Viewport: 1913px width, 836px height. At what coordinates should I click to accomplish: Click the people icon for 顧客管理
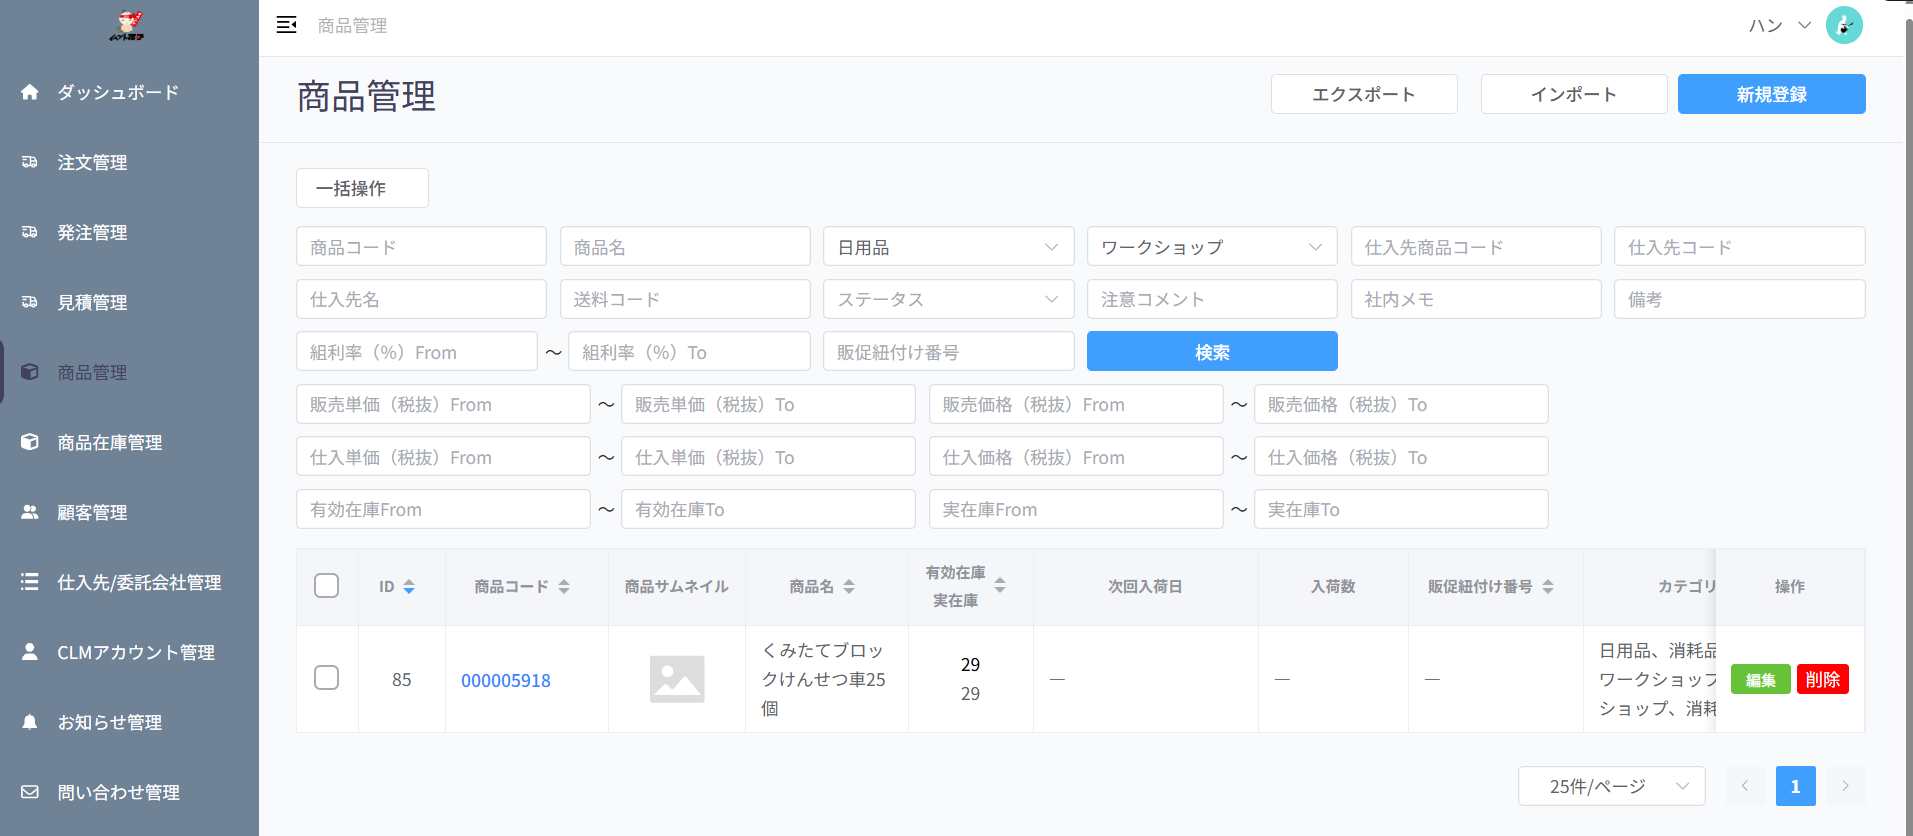click(x=30, y=512)
